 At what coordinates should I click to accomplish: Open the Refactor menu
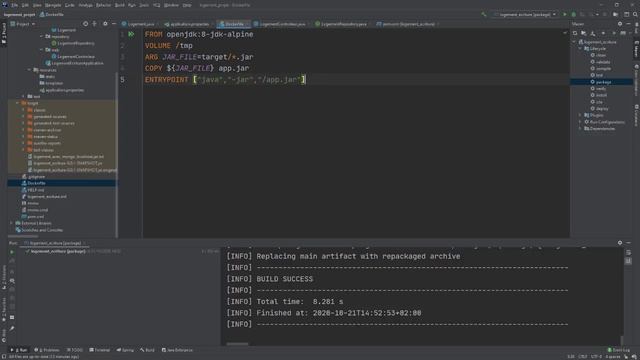[x=103, y=5]
